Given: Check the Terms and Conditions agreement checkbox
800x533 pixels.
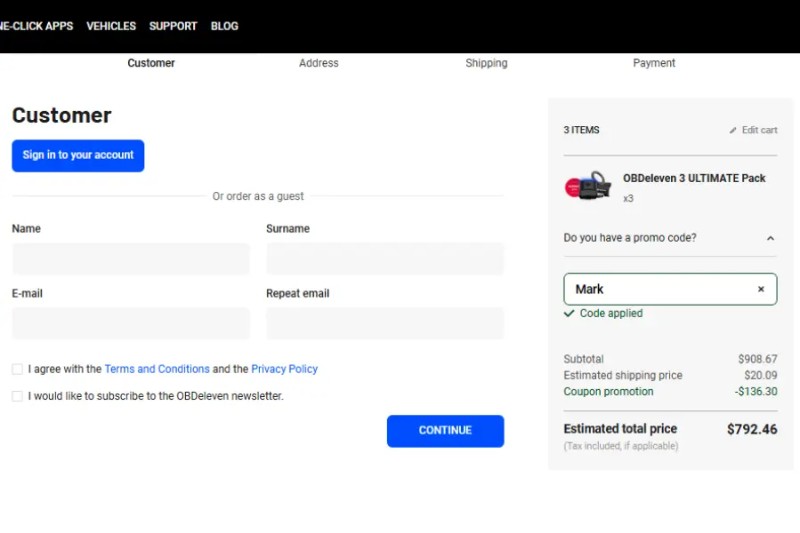Looking at the screenshot, I should point(17,369).
